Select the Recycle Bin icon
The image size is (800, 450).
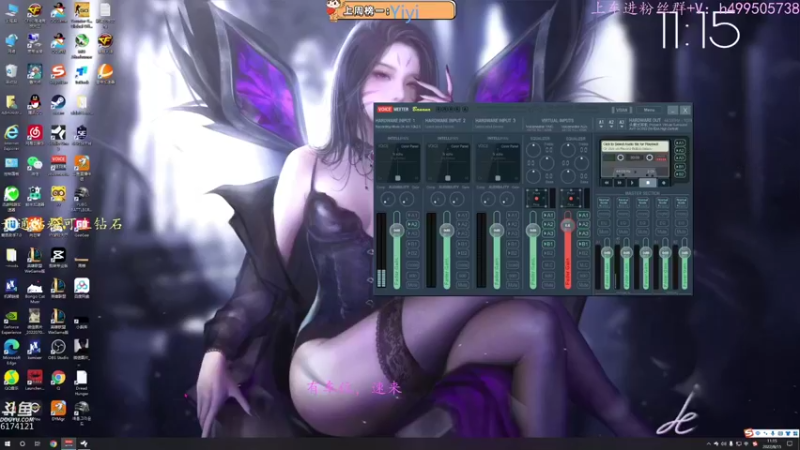coord(11,73)
